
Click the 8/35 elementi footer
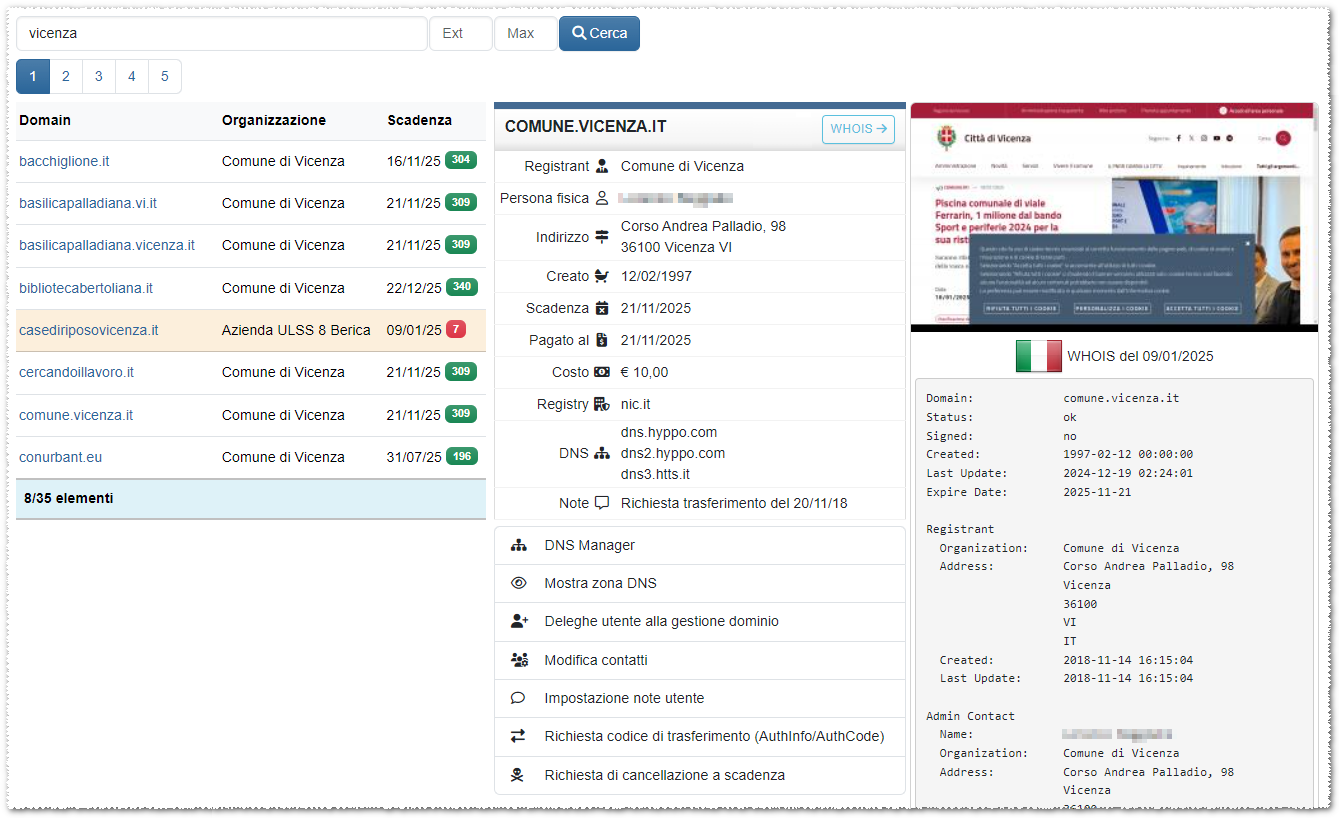pos(251,498)
